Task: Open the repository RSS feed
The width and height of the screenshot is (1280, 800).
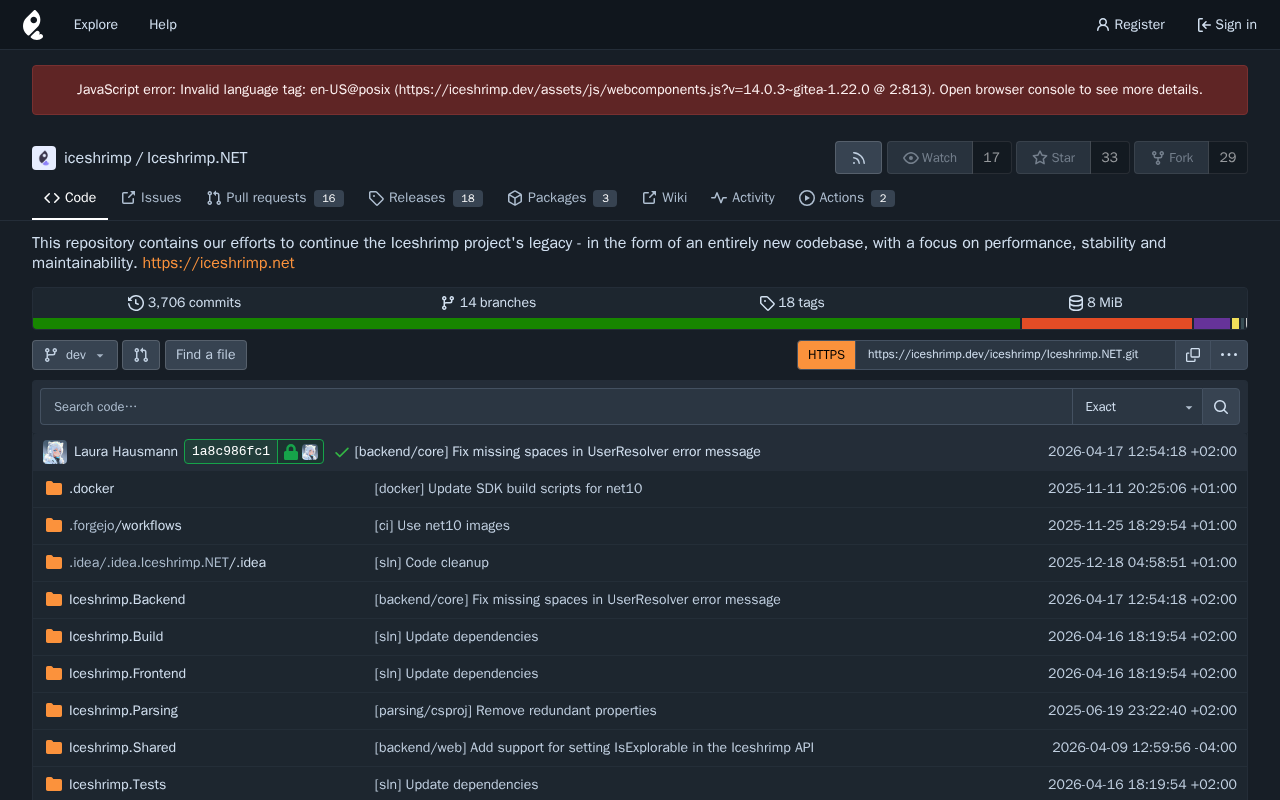Action: (x=858, y=158)
